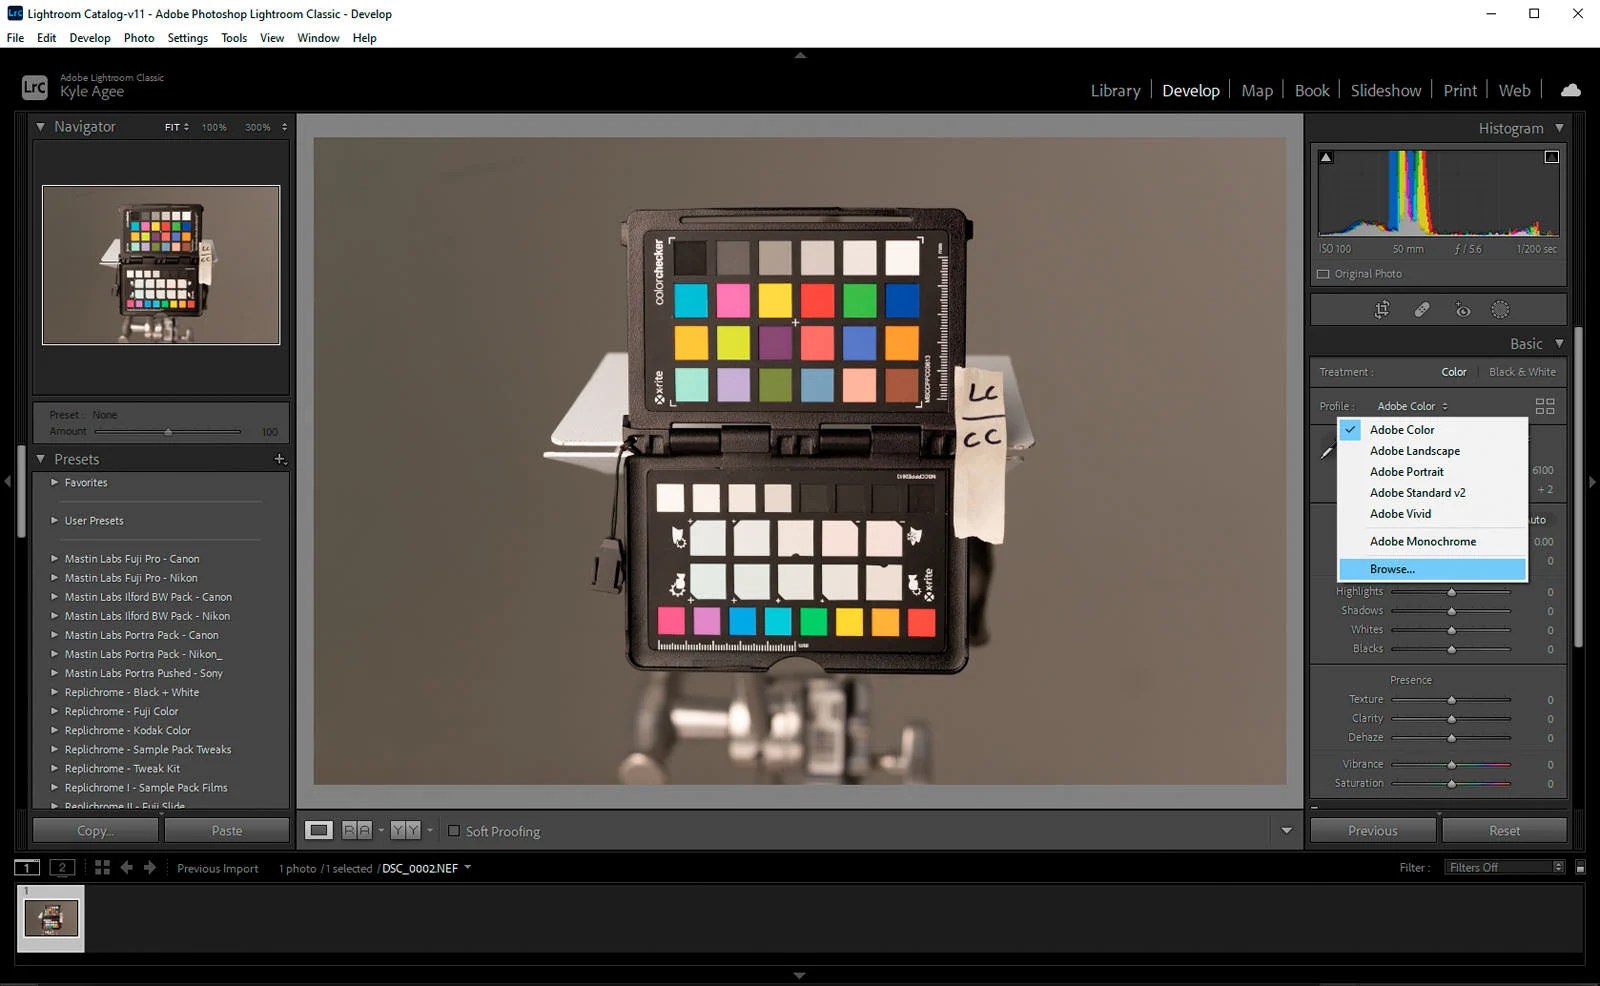The image size is (1600, 986).
Task: Enable Soft Proofing
Action: tap(455, 831)
